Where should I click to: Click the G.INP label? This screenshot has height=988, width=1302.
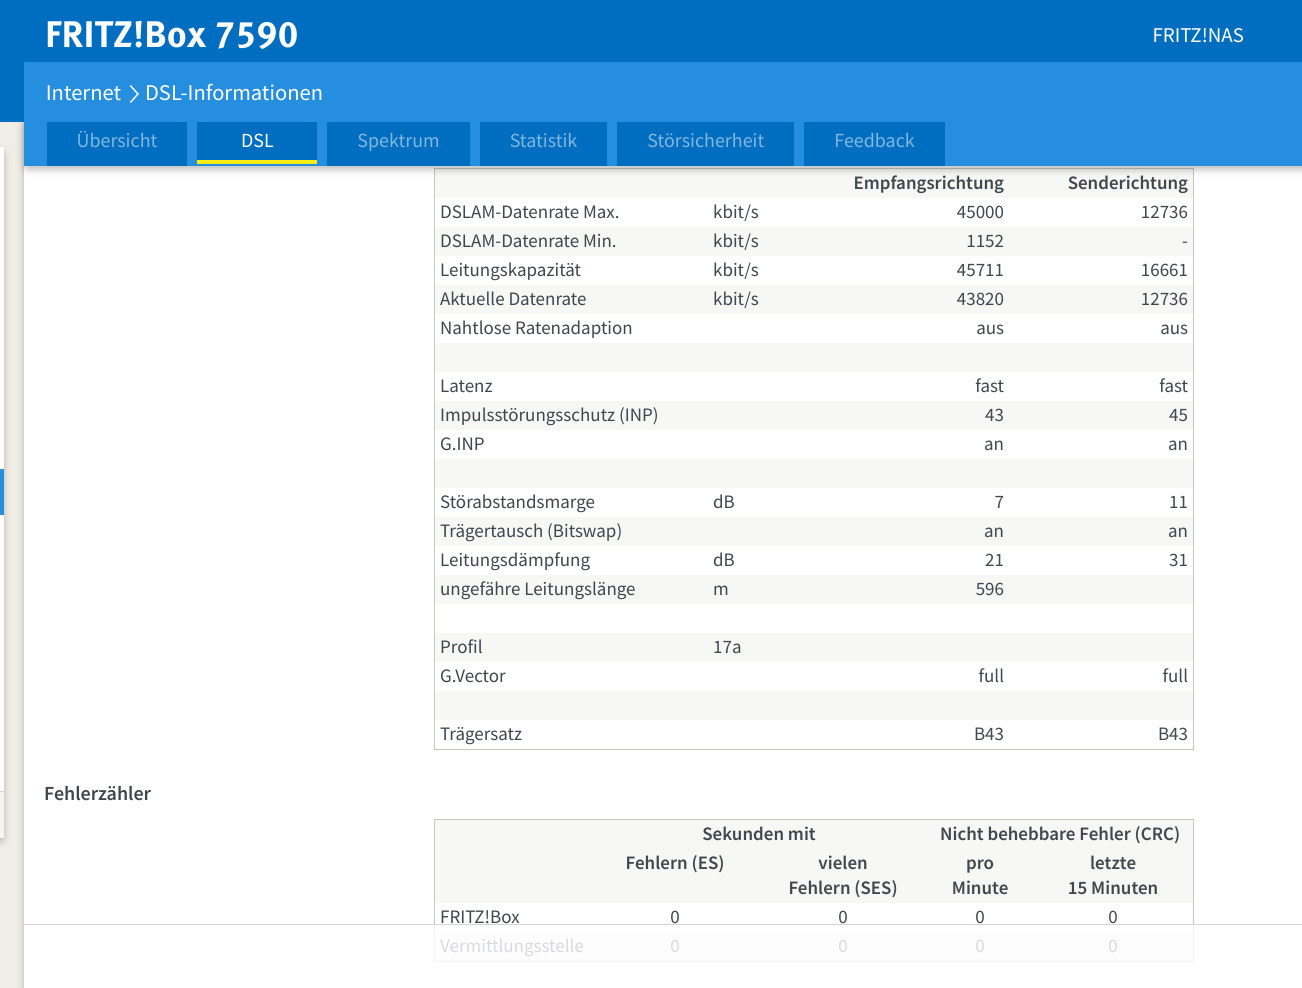(462, 444)
